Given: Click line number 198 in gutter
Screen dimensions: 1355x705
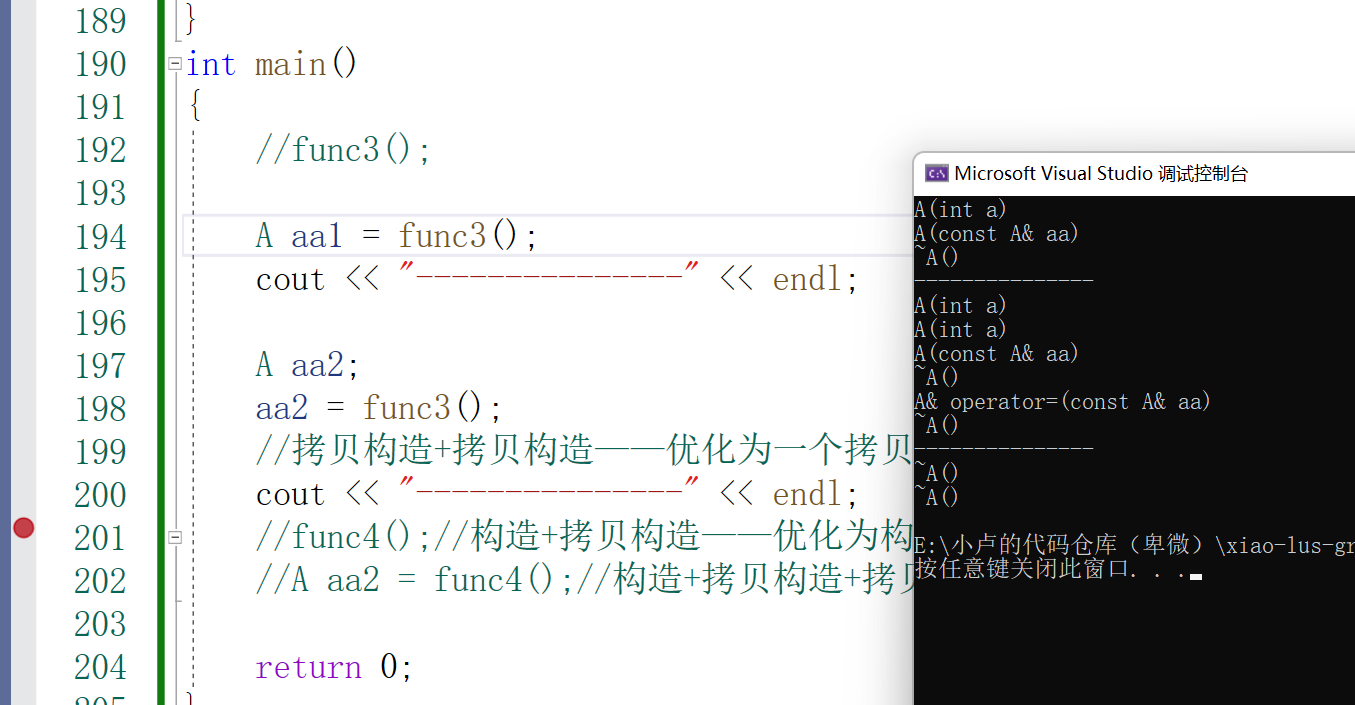Looking at the screenshot, I should pos(101,409).
